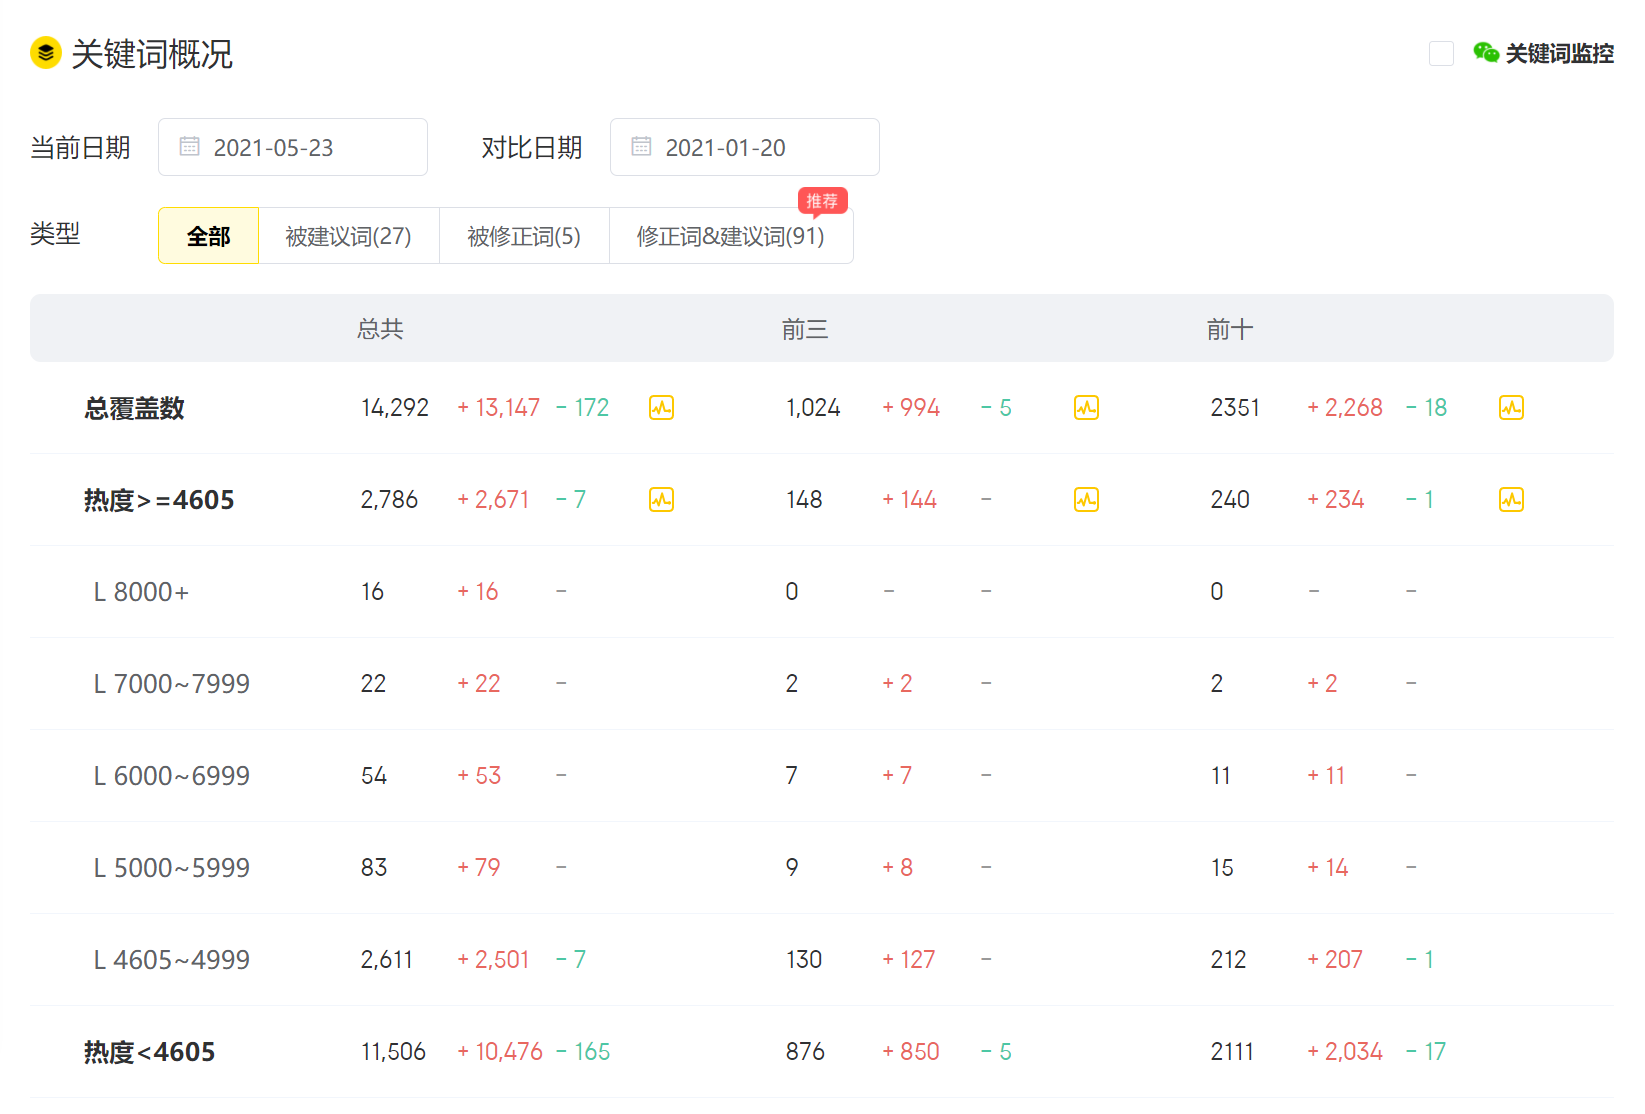Image resolution: width=1645 pixels, height=1114 pixels.
Task: Open the calendar icon in 当前日期 field
Action: pyautogui.click(x=190, y=146)
